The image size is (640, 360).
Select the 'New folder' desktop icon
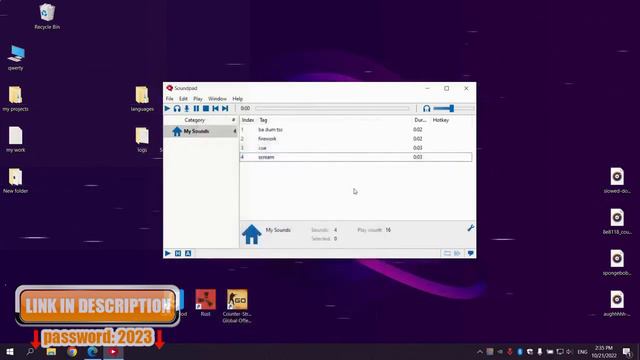(16, 180)
